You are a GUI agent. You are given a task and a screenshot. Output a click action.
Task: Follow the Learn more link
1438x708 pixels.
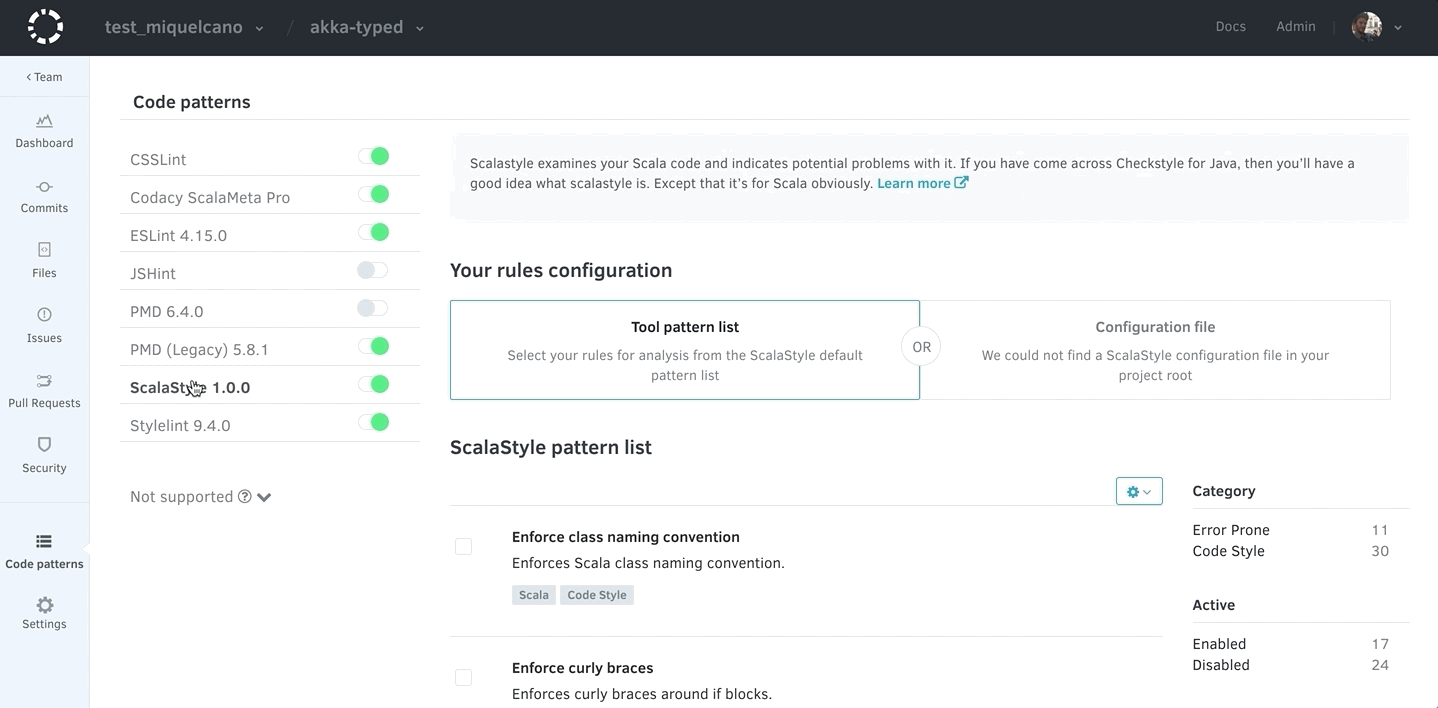click(x=914, y=184)
